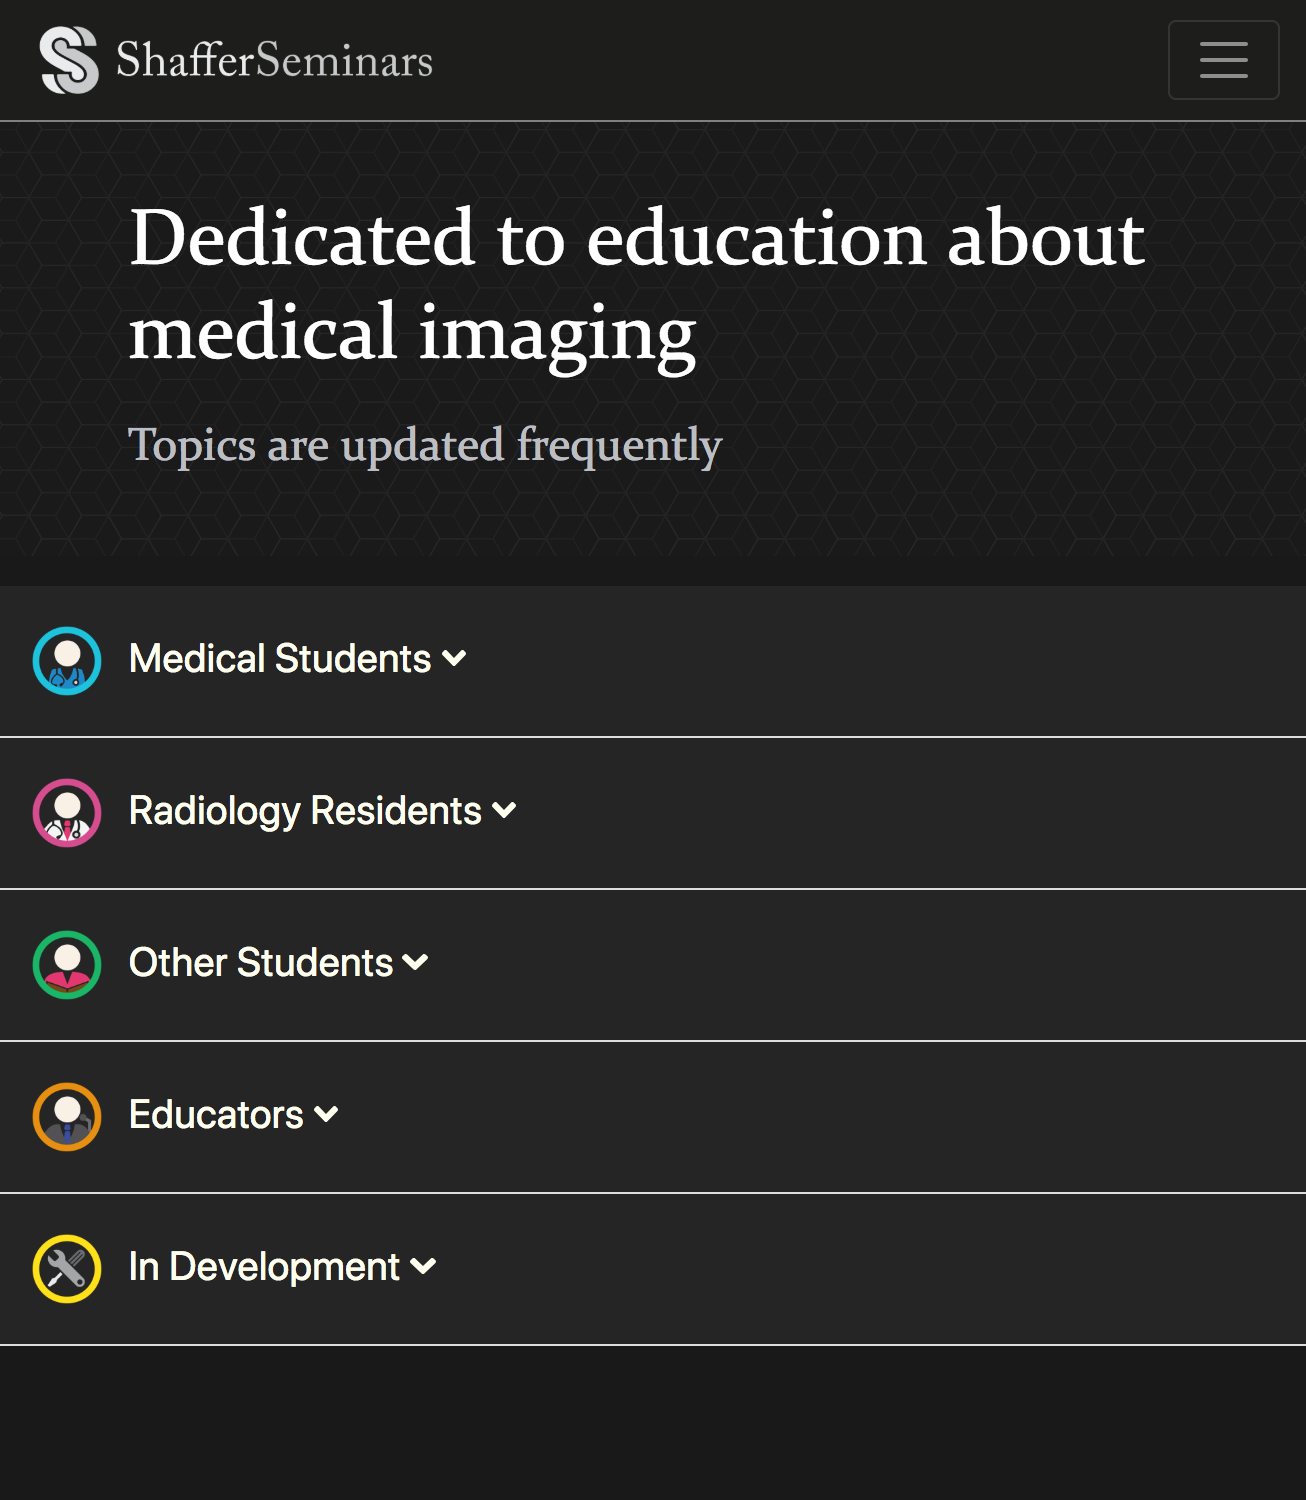Expand the In Development chevron arrow

[x=423, y=1267]
